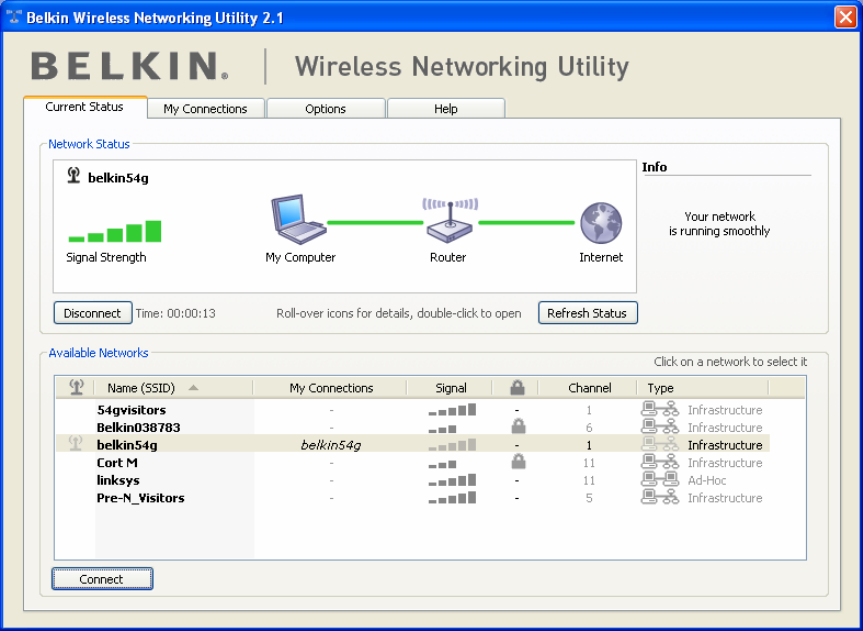Click signal bars for Pre-N_Visitors
The width and height of the screenshot is (863, 631).
pyautogui.click(x=452, y=498)
